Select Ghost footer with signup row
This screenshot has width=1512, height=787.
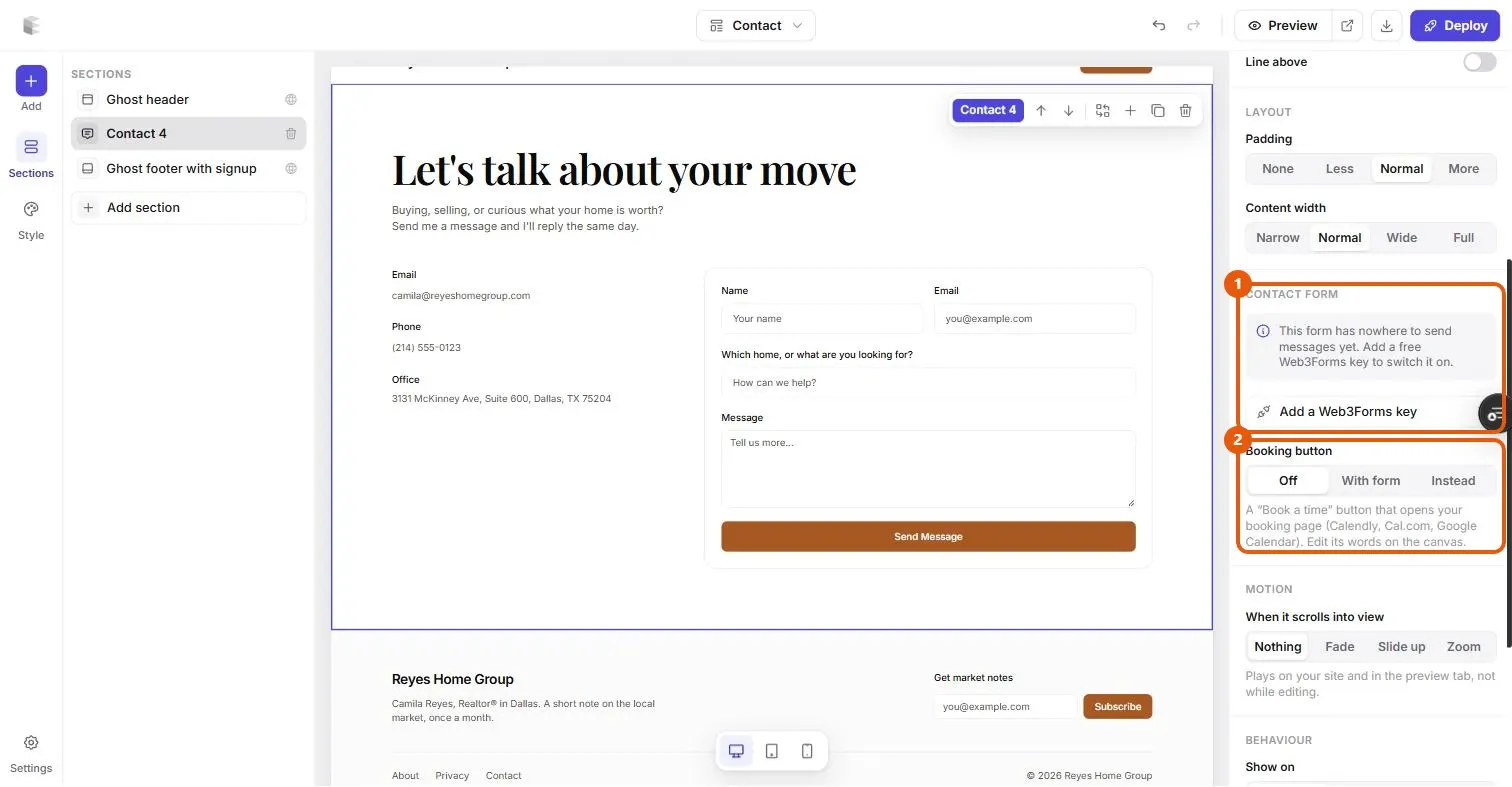point(188,168)
